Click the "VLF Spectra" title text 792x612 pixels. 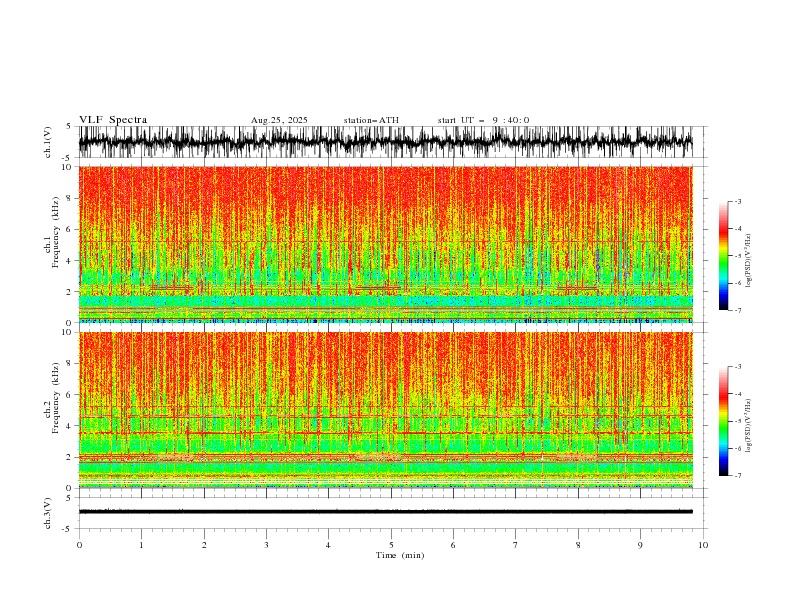[113, 120]
